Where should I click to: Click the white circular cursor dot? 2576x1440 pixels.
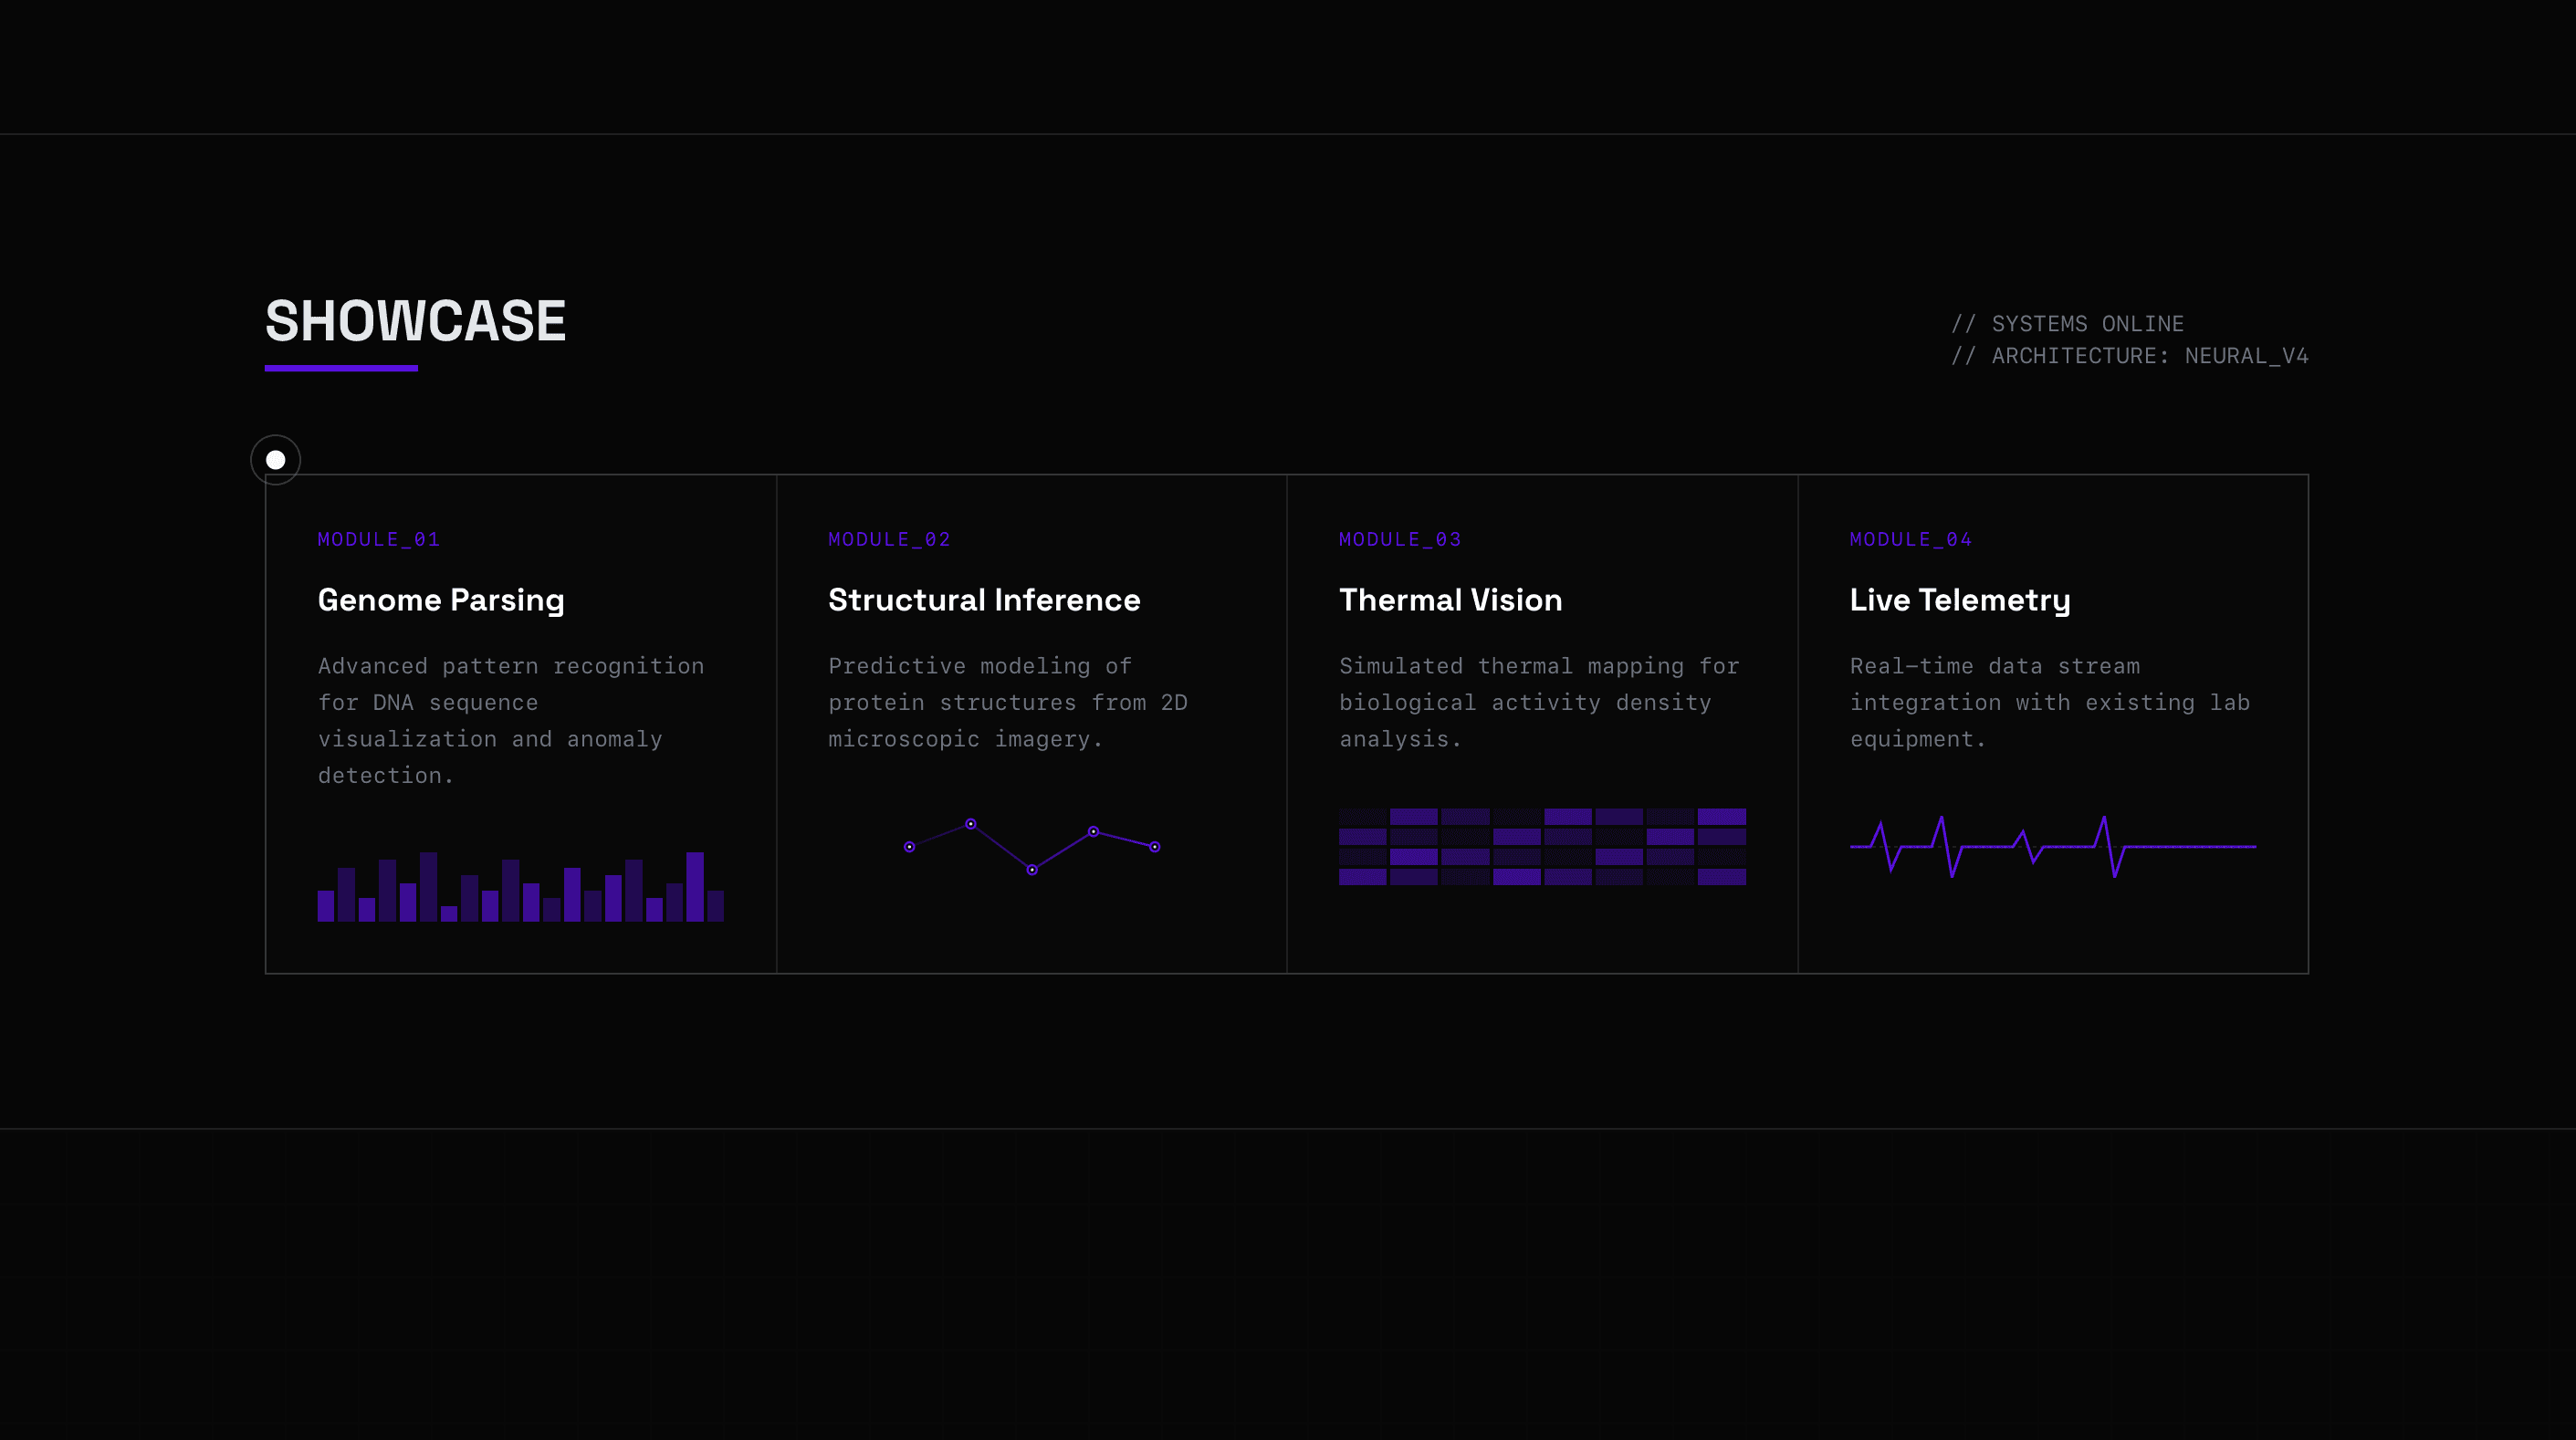pyautogui.click(x=276, y=460)
